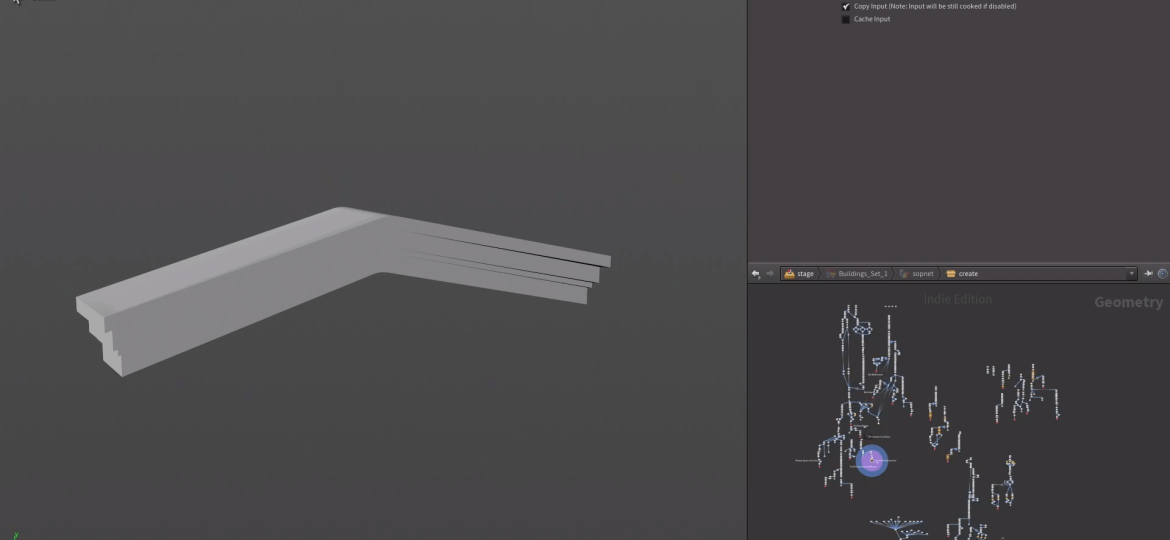Click the forward arrow in network path bar
1170x540 pixels.
[x=769, y=274]
